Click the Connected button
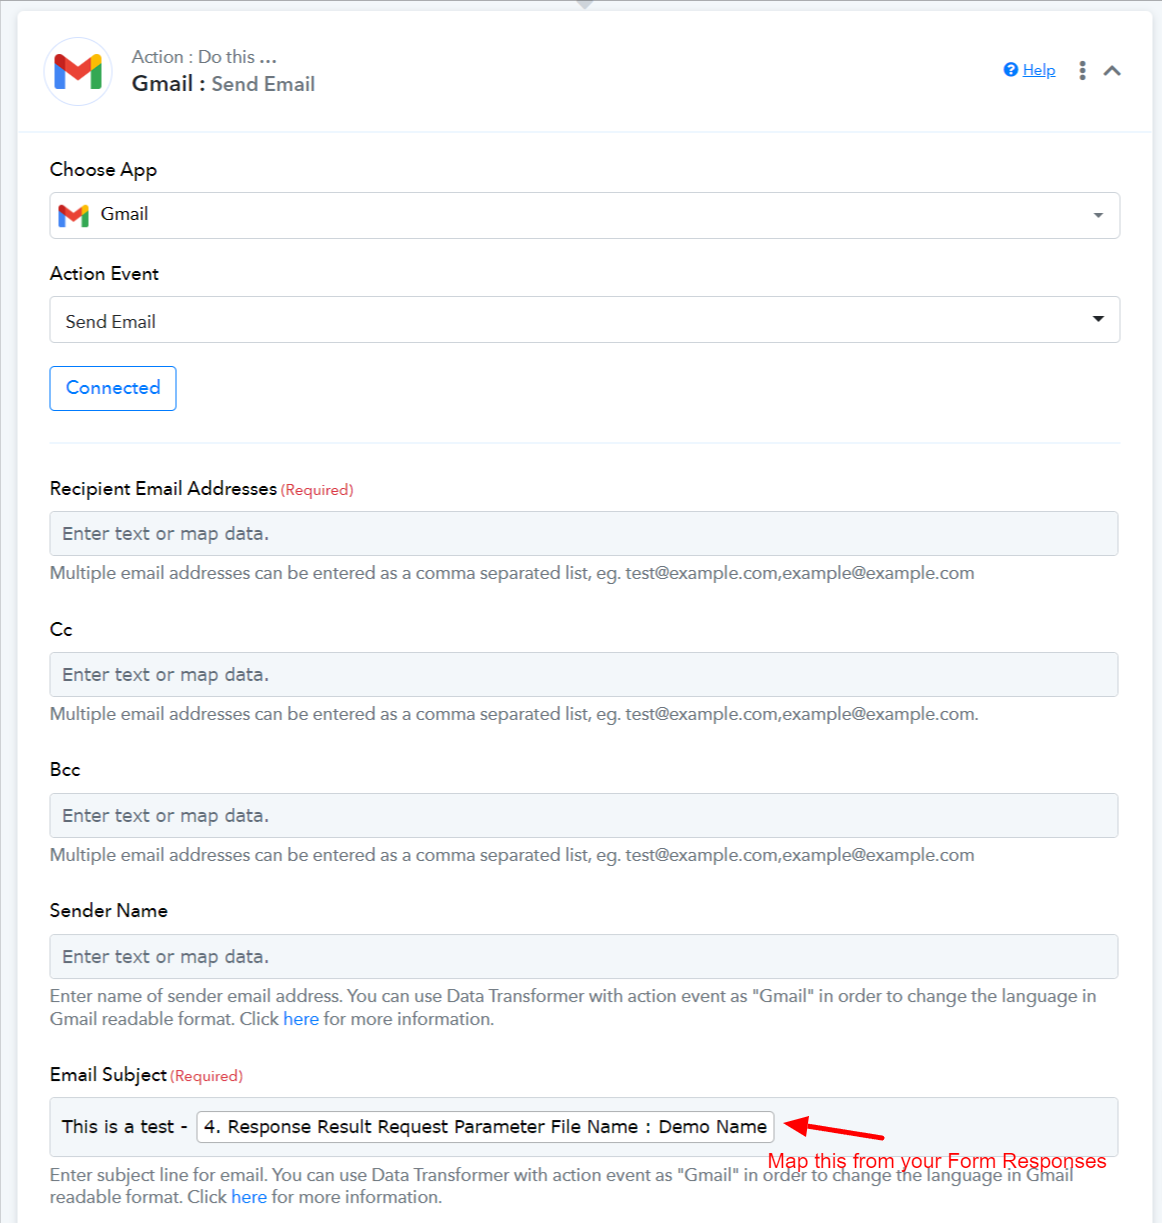This screenshot has width=1162, height=1223. coord(113,388)
